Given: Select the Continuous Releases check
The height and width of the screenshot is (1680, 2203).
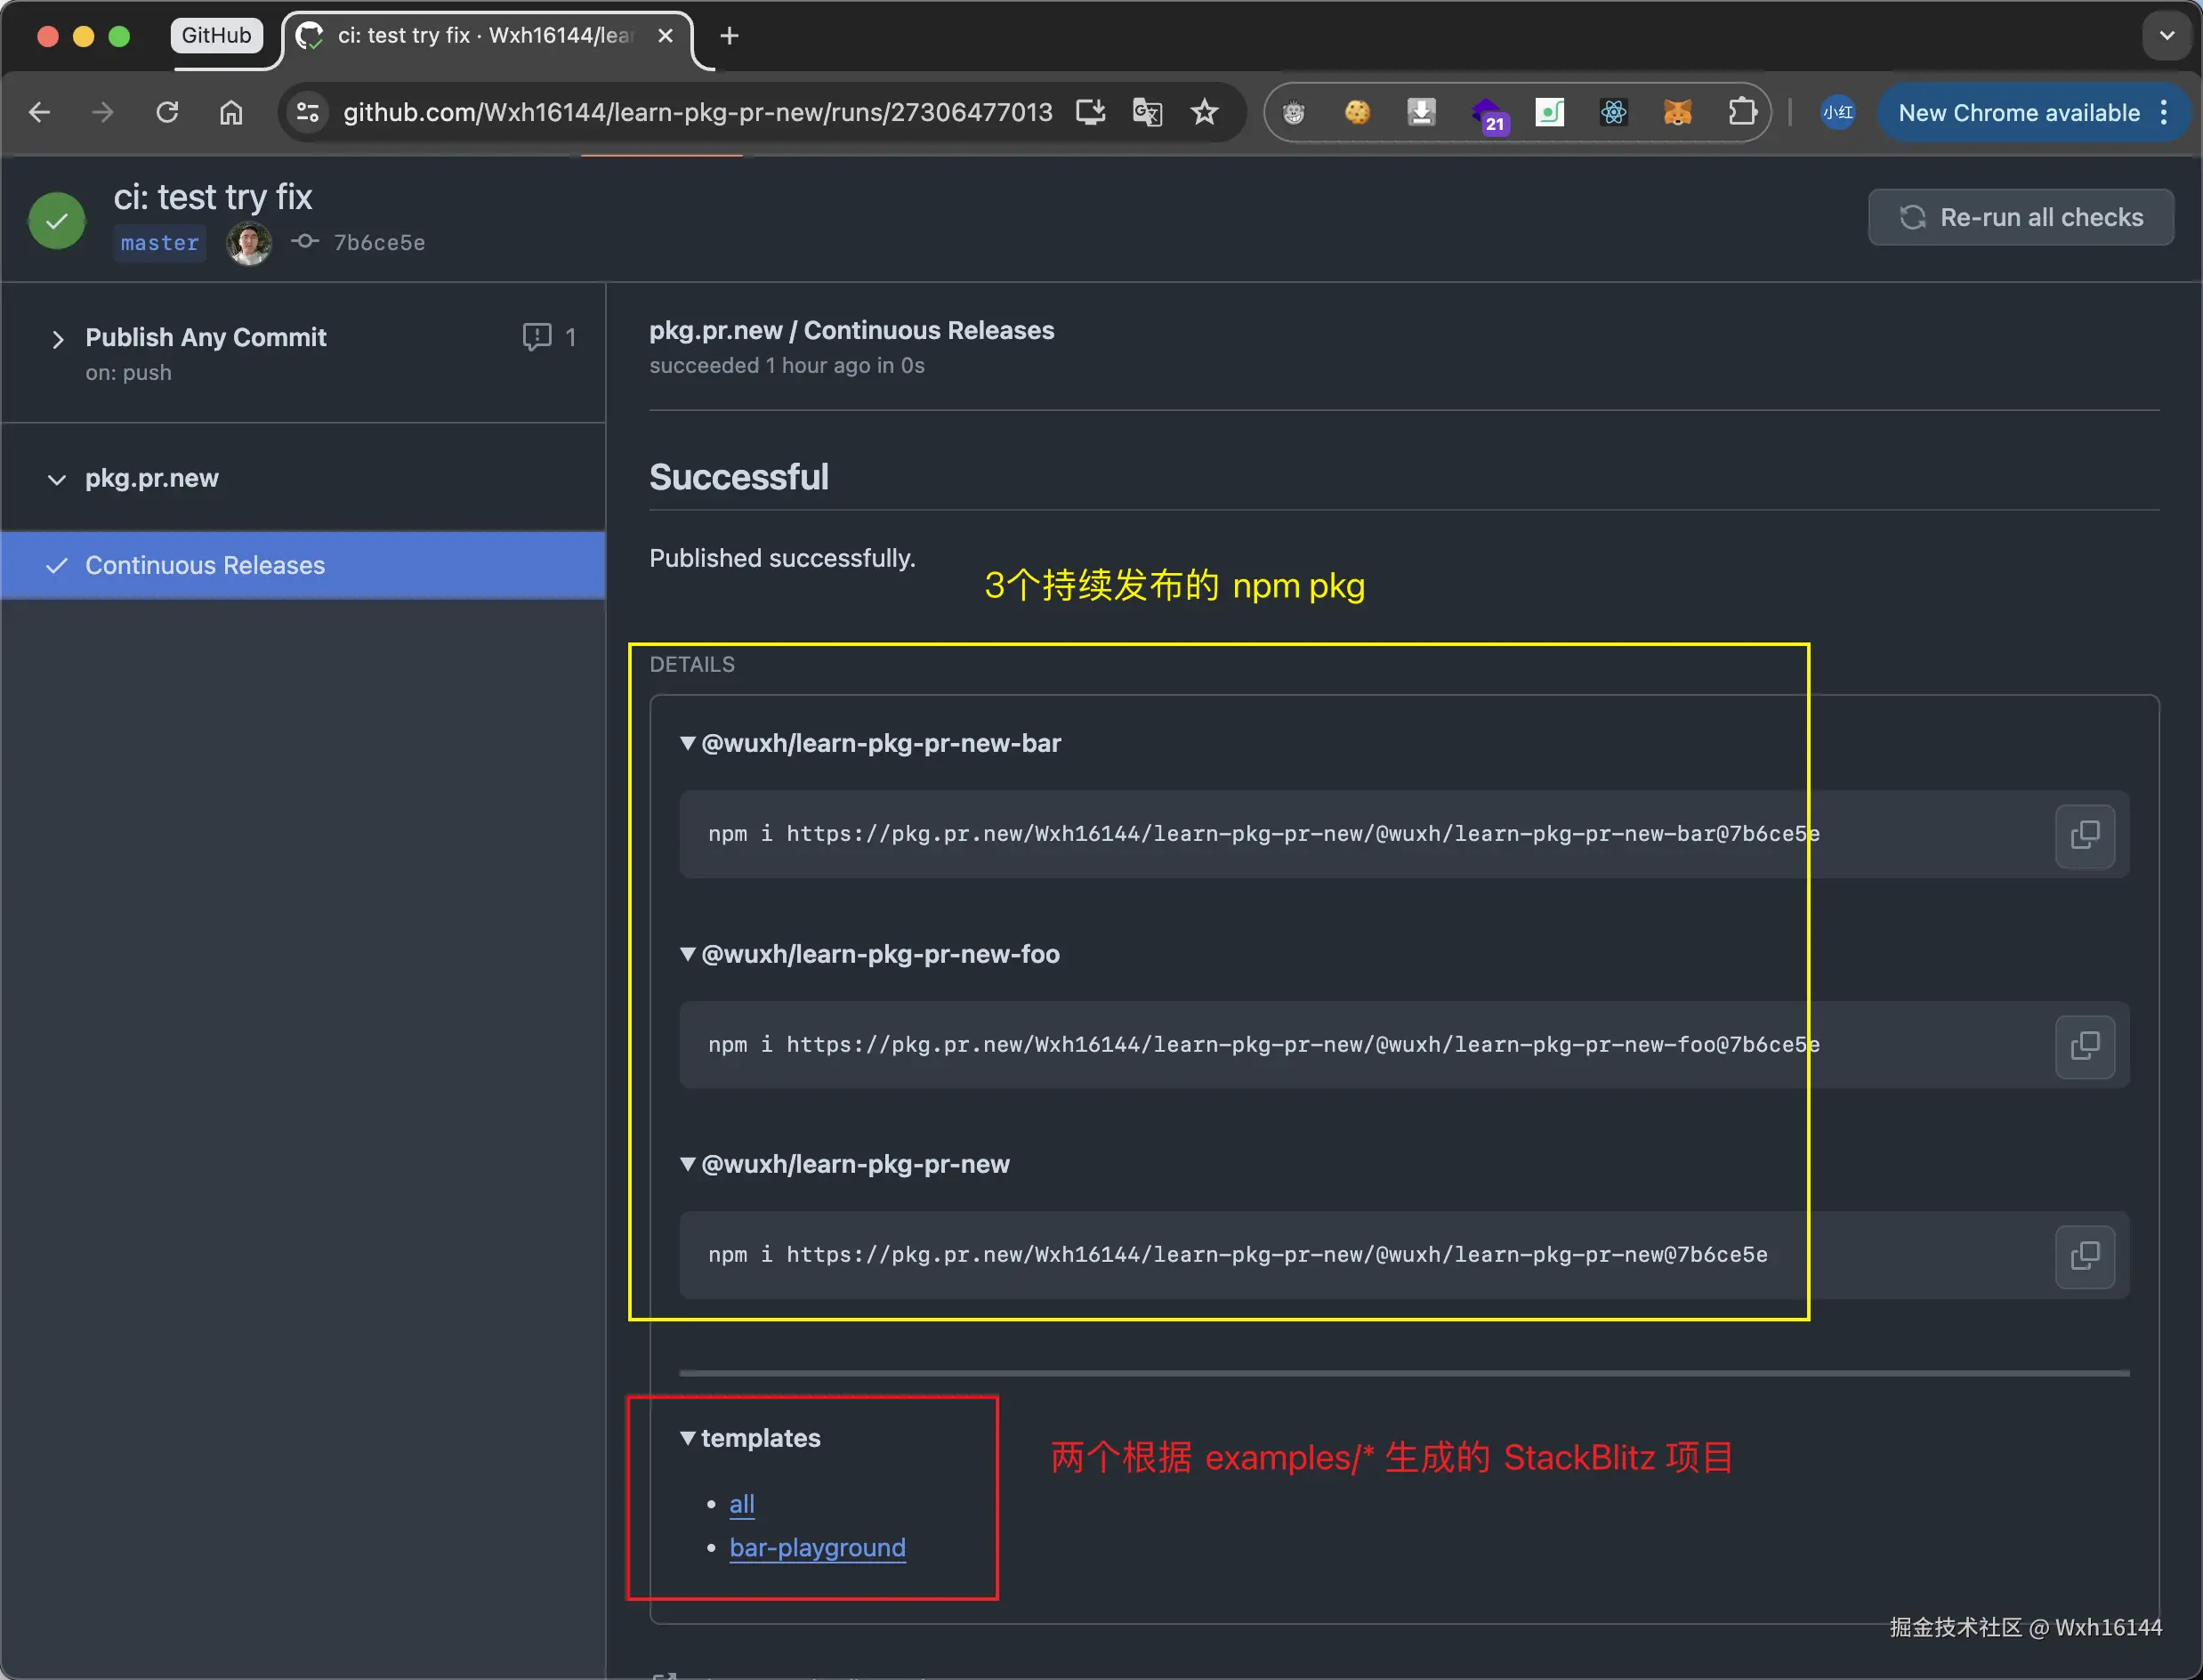Looking at the screenshot, I should (x=205, y=566).
